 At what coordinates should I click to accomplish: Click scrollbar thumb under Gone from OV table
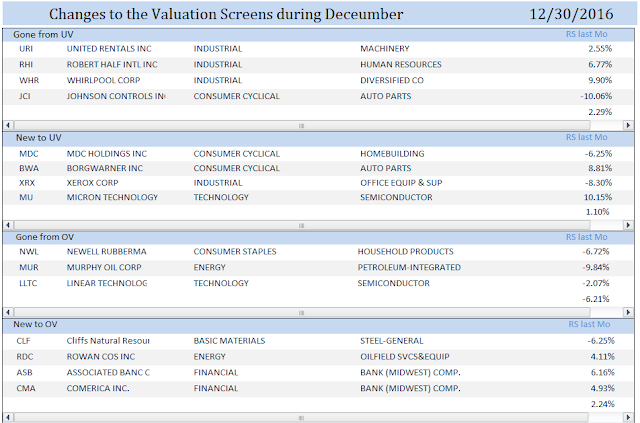302,312
